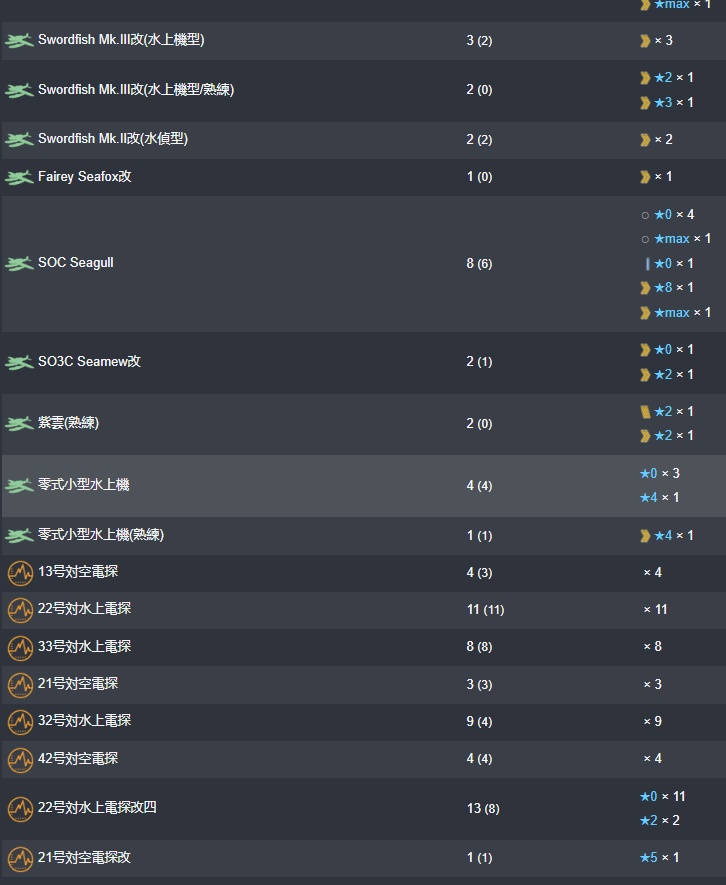Screen dimensions: 726x885
Task: Click the radar icon beside 22号対水上電探改四
Action: pyautogui.click(x=20, y=809)
